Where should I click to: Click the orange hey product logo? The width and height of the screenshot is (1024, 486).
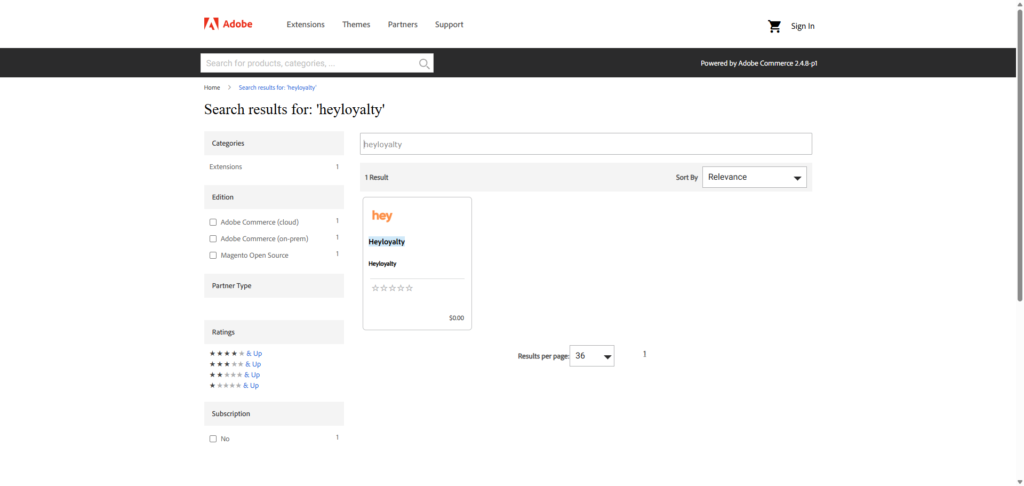(x=382, y=215)
